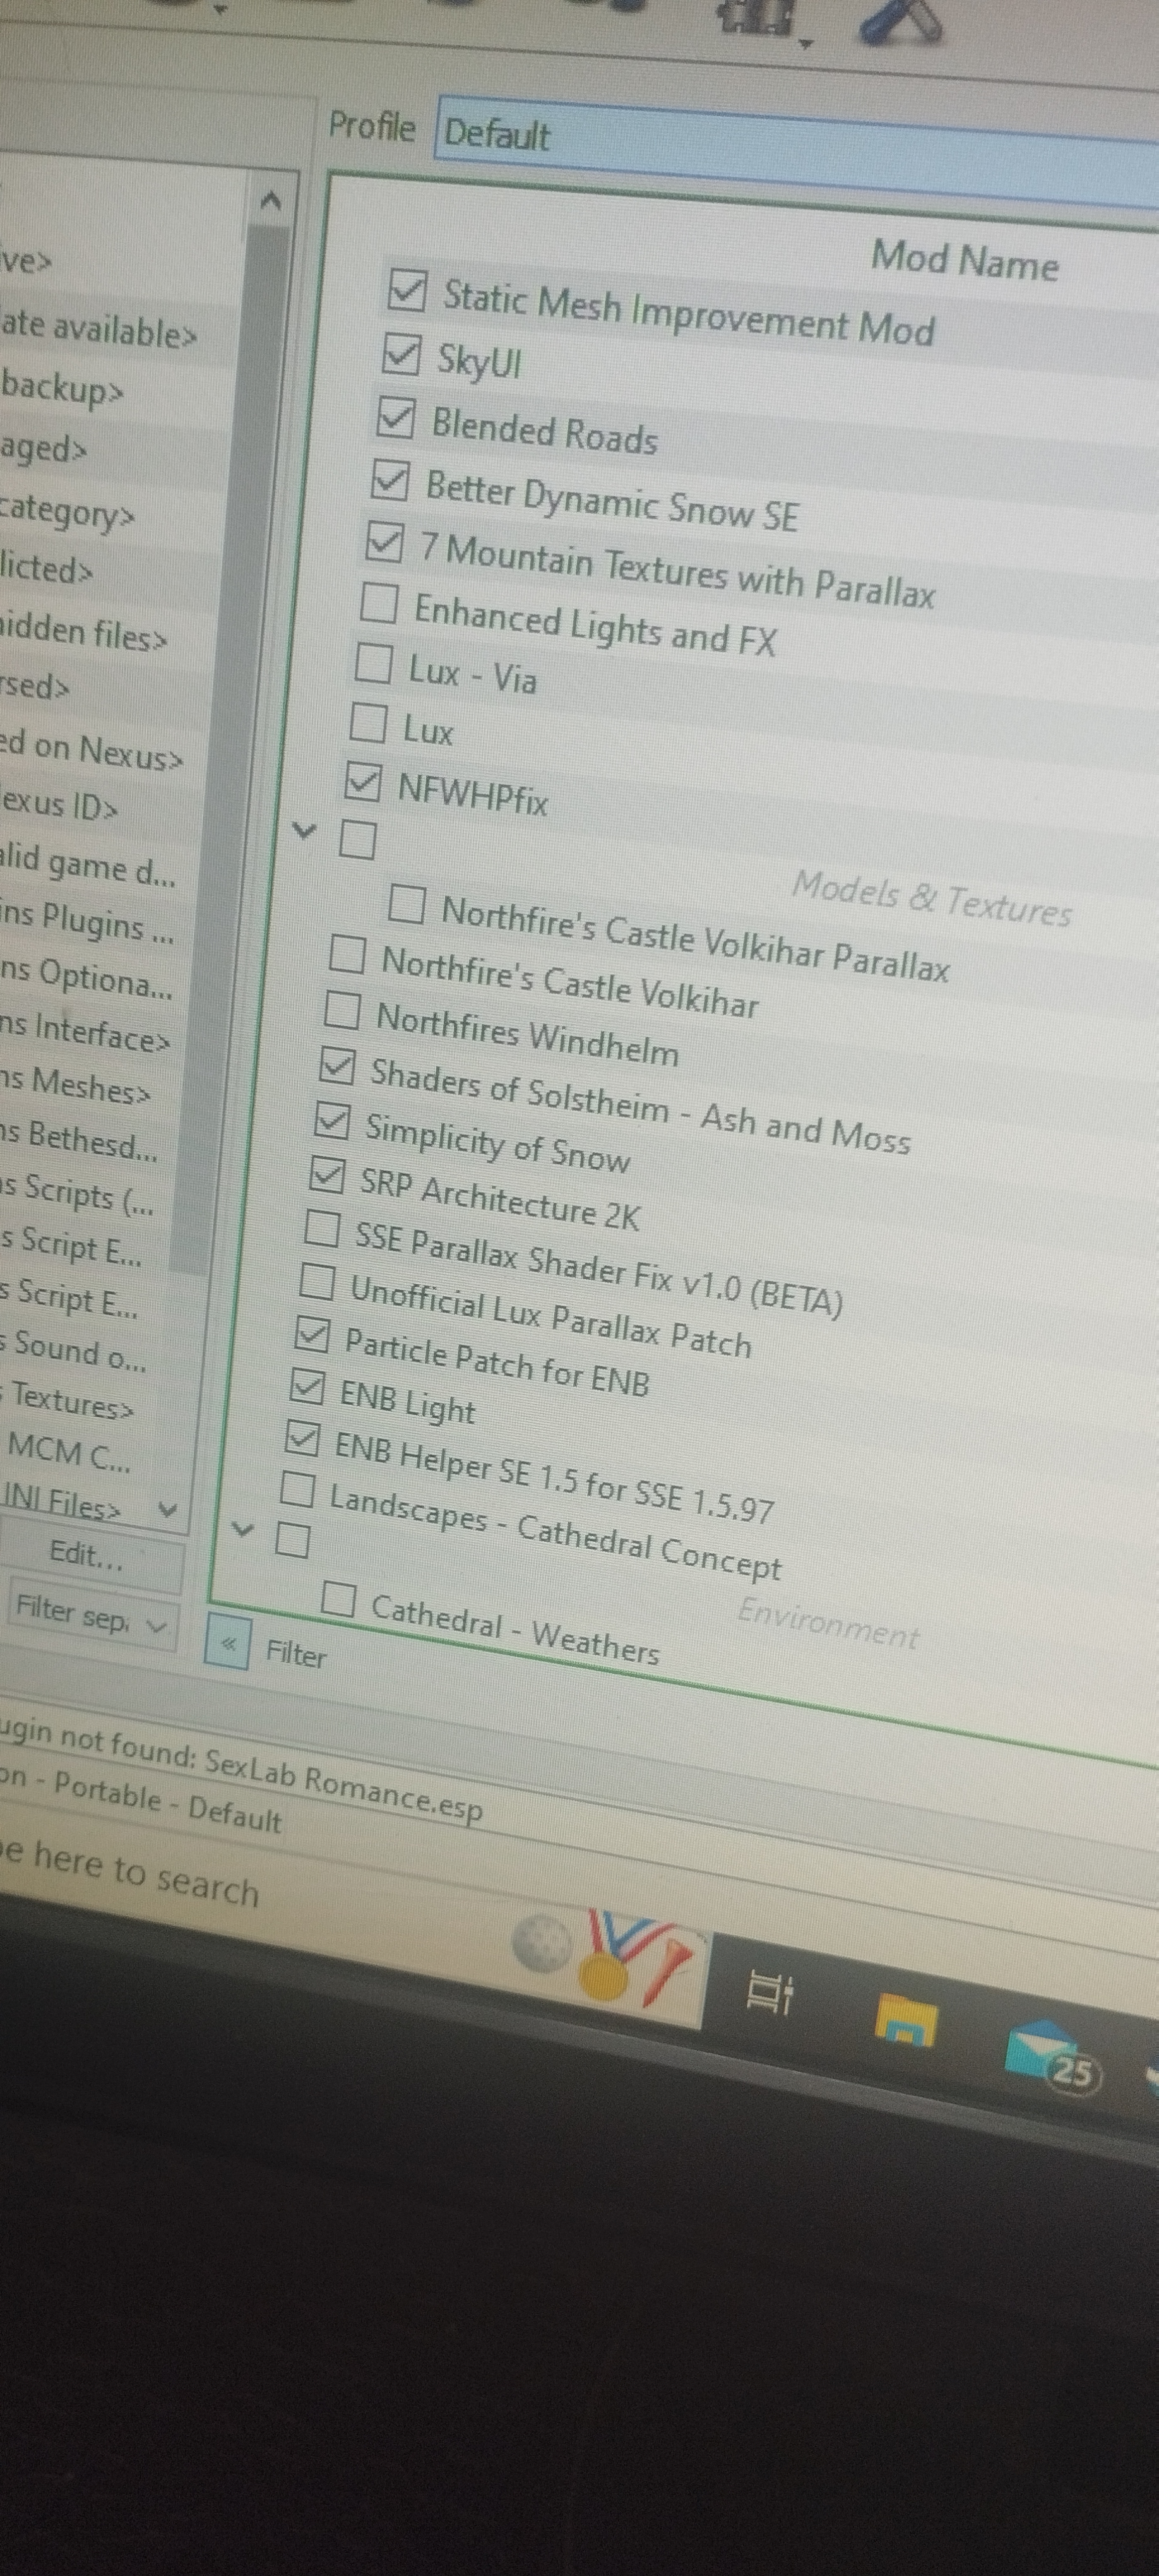
Task: Tick the Northfires Windhelm checkbox
Action: tap(342, 1010)
